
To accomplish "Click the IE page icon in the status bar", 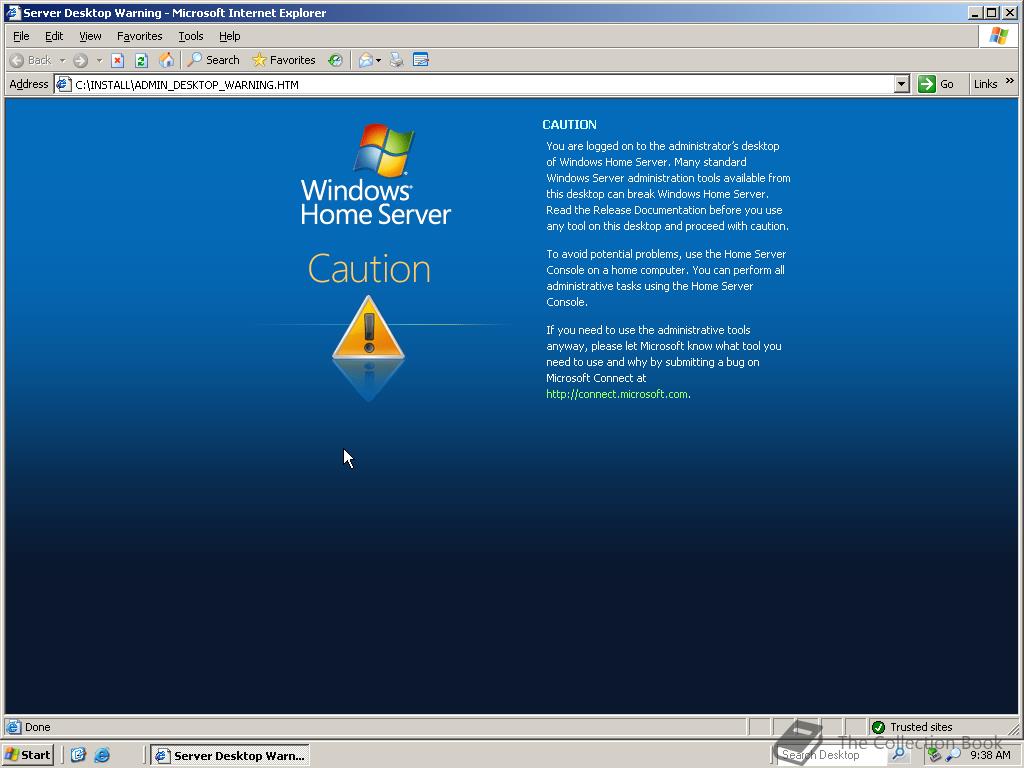I will click(x=13, y=727).
